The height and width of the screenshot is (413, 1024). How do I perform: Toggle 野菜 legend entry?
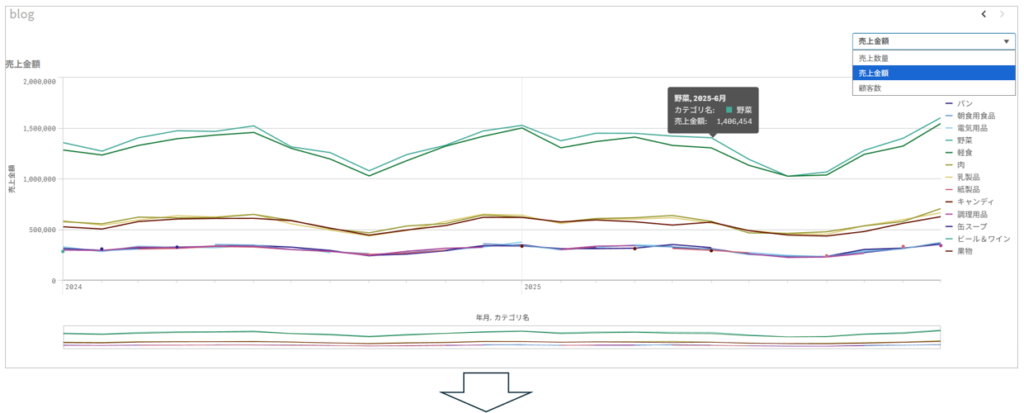[964, 141]
